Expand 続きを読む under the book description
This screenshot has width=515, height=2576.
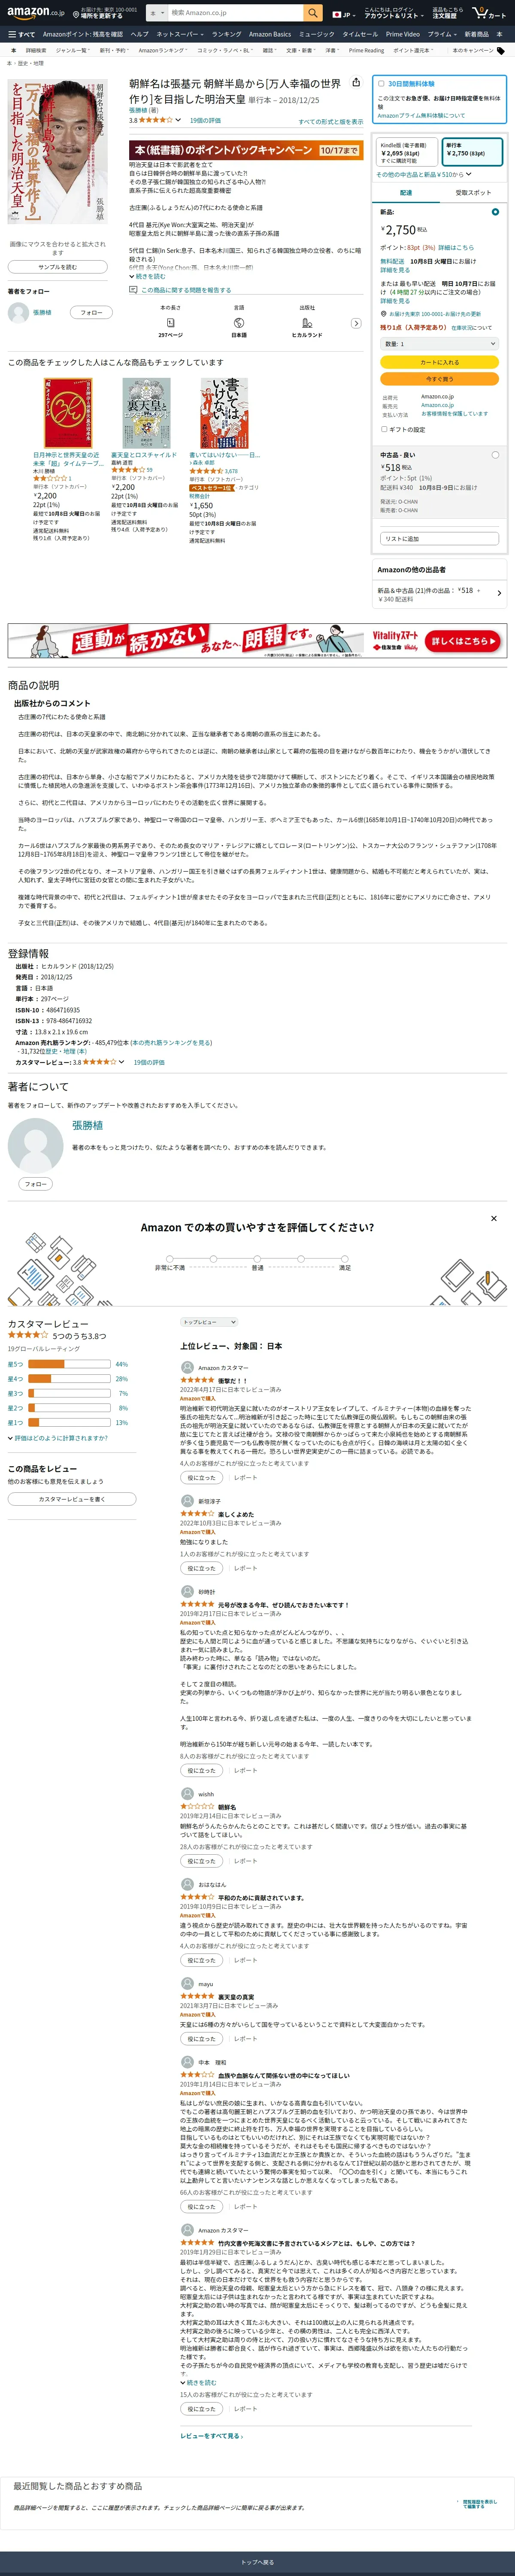click(x=147, y=276)
